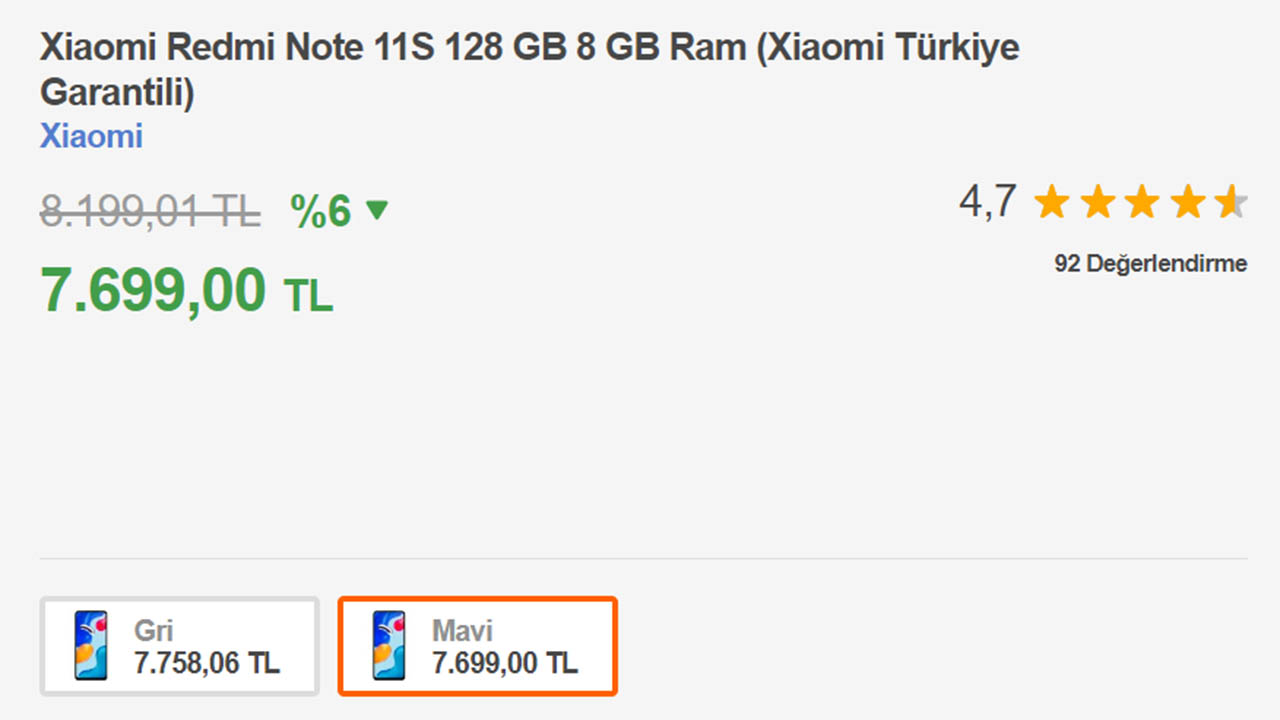Click the crossed-out 8.199,01 TL price

tap(150, 210)
